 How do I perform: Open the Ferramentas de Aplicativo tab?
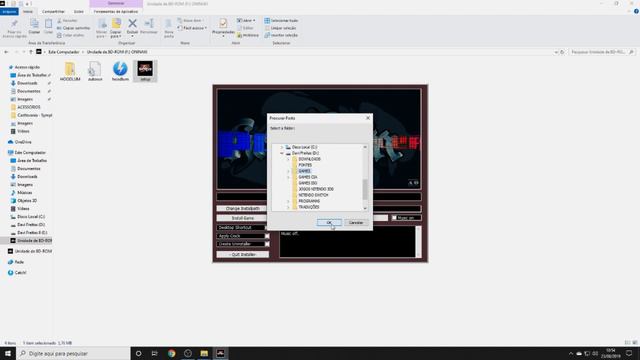[x=116, y=11]
